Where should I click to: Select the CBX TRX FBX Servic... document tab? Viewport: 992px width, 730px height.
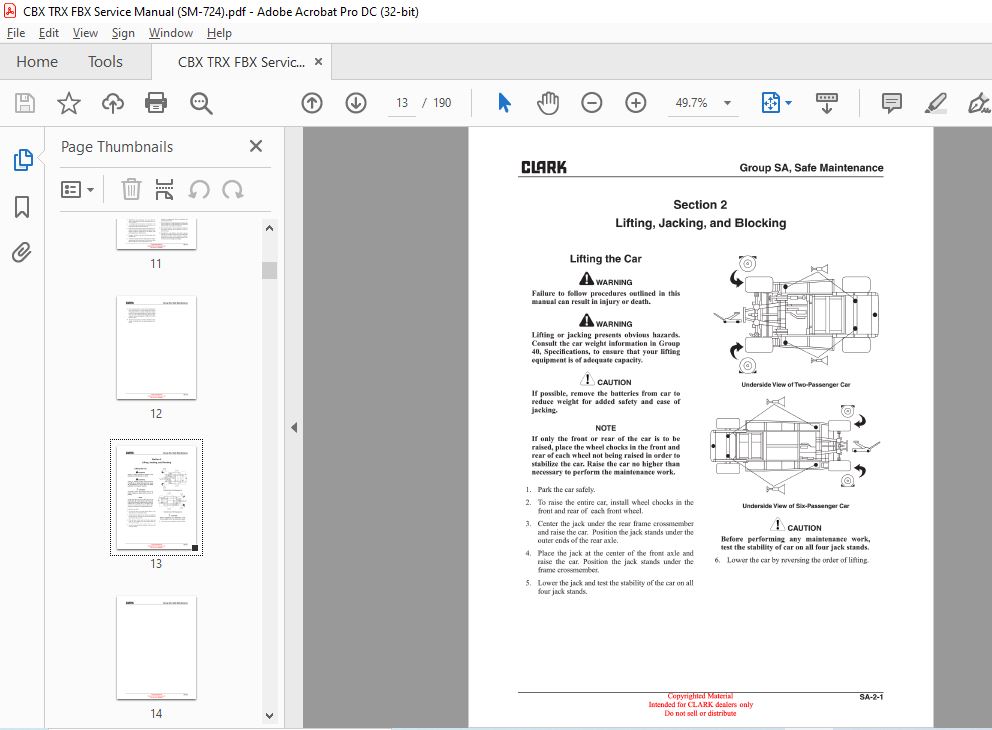point(241,62)
